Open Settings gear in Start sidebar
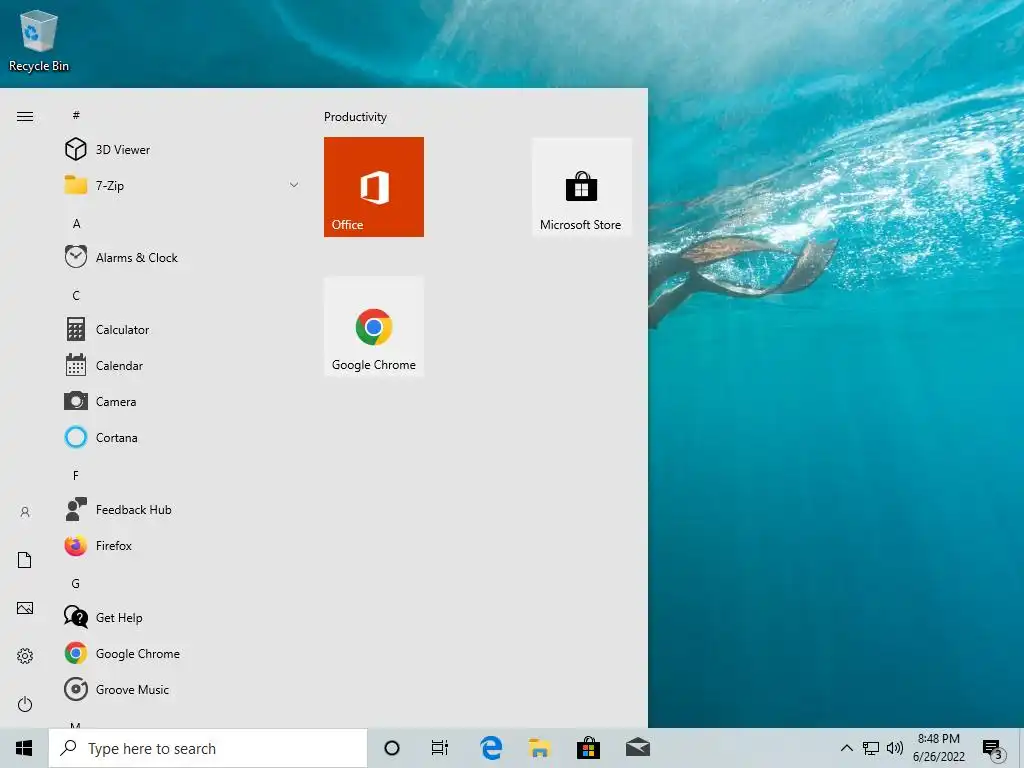The height and width of the screenshot is (768, 1024). click(25, 656)
